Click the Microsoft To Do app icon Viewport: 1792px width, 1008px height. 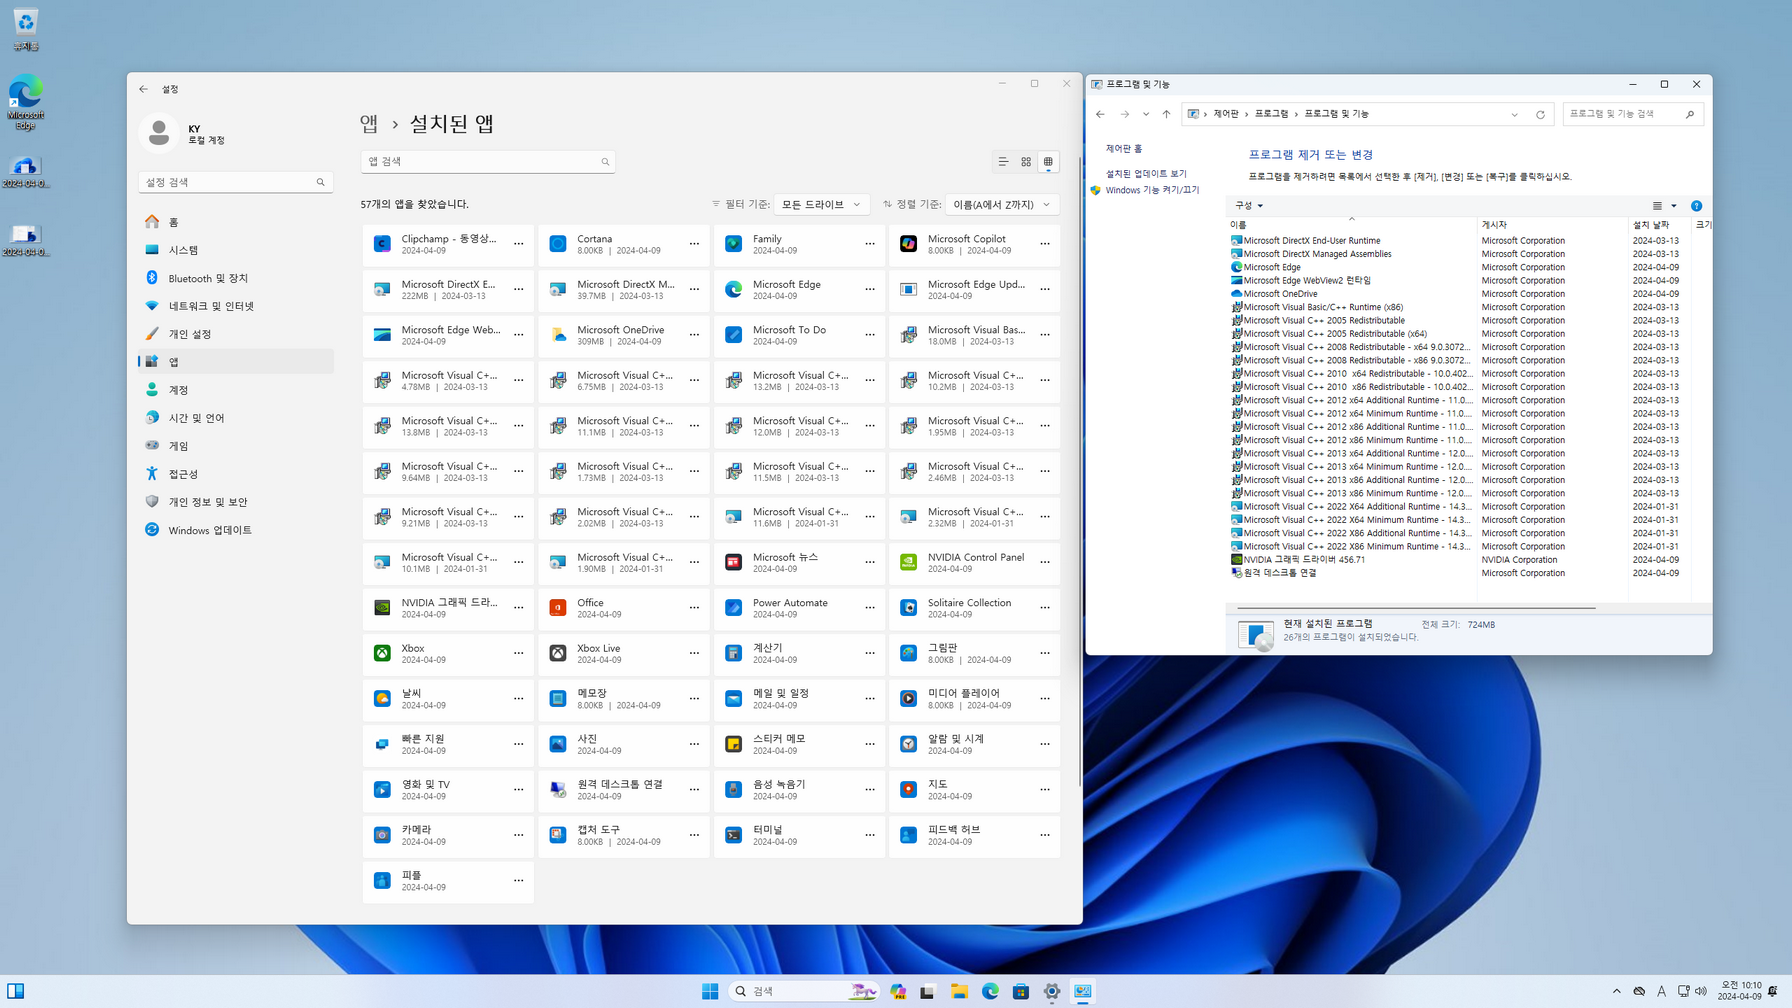coord(733,335)
